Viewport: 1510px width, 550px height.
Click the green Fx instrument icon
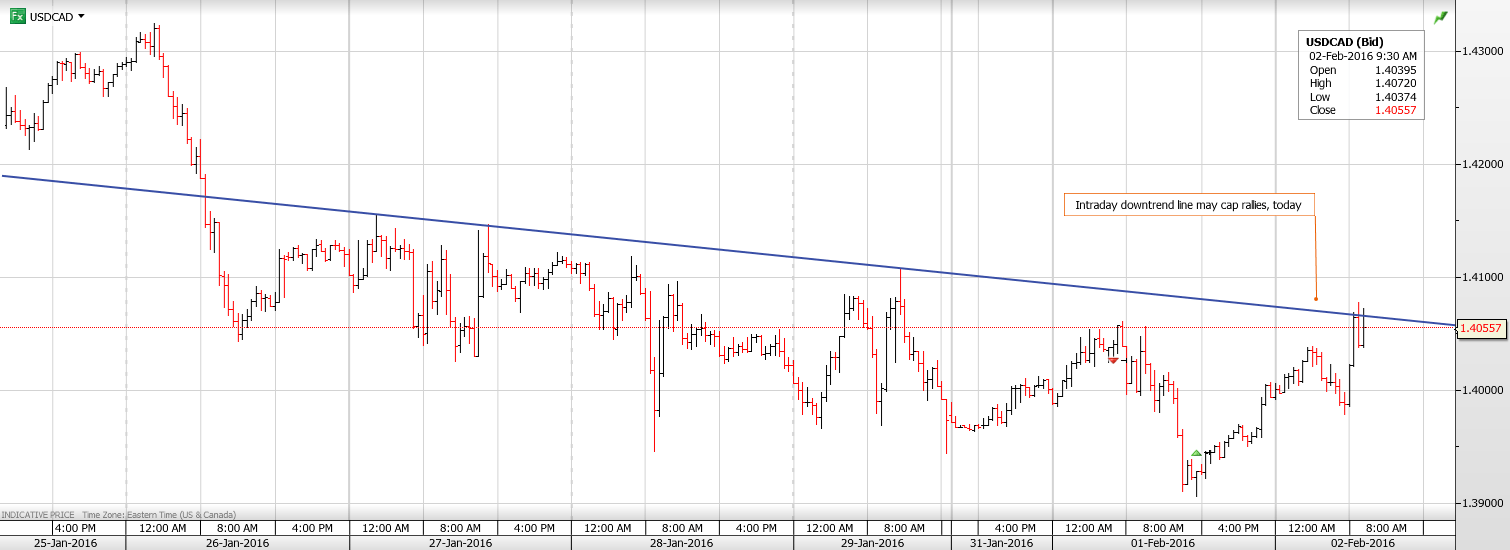17,16
